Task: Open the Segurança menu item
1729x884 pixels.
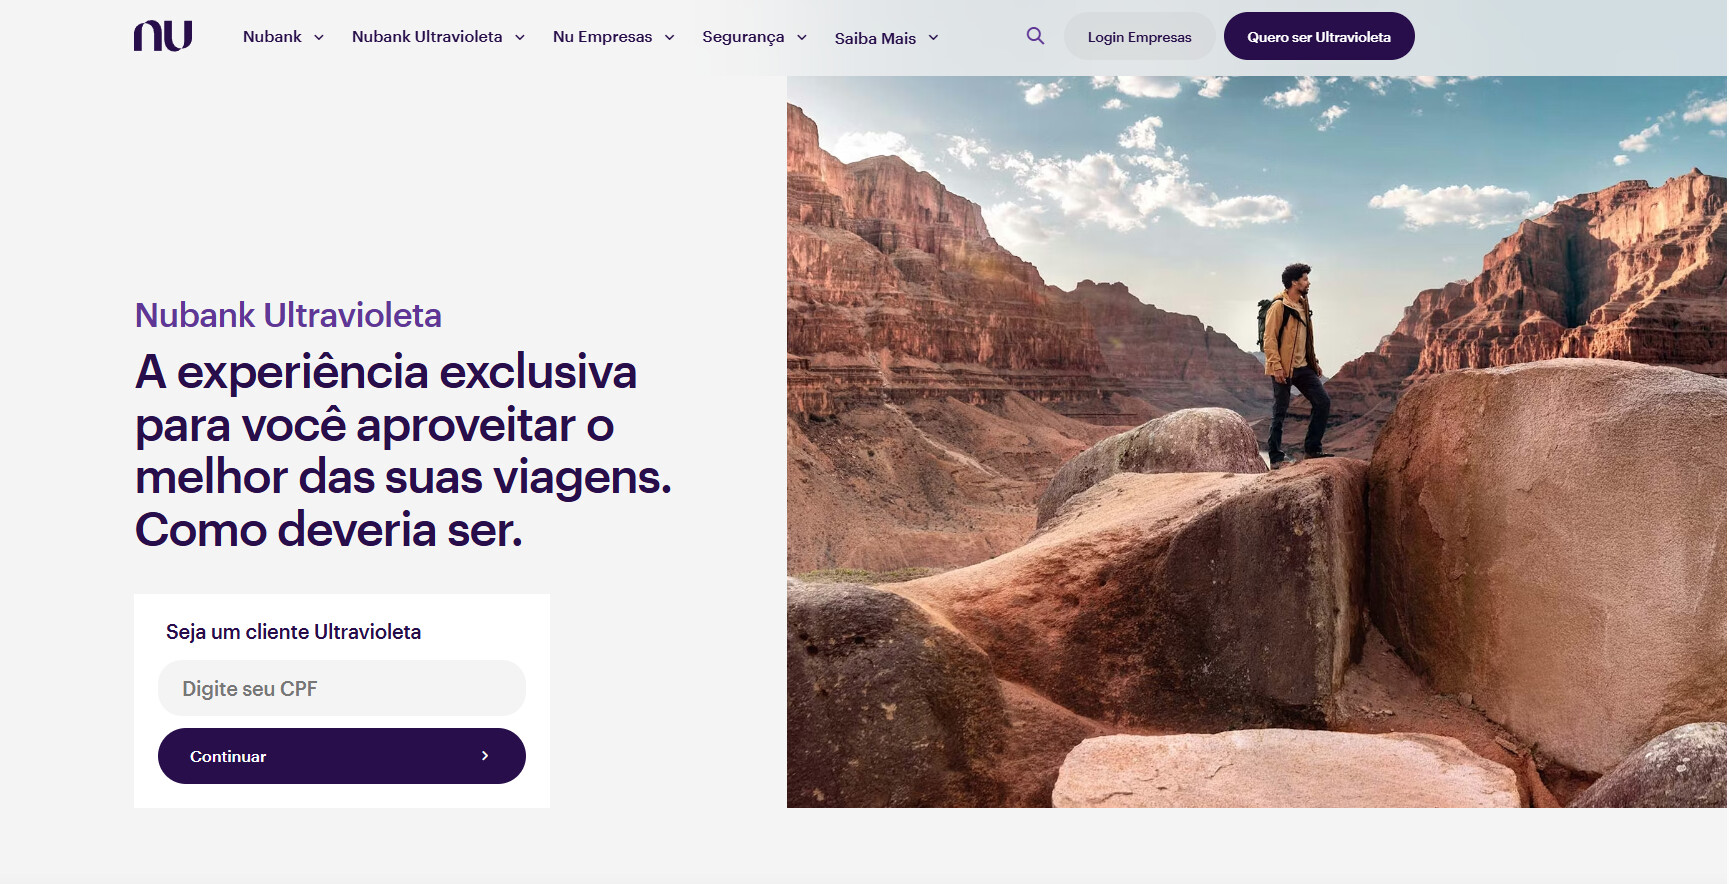Action: point(743,37)
